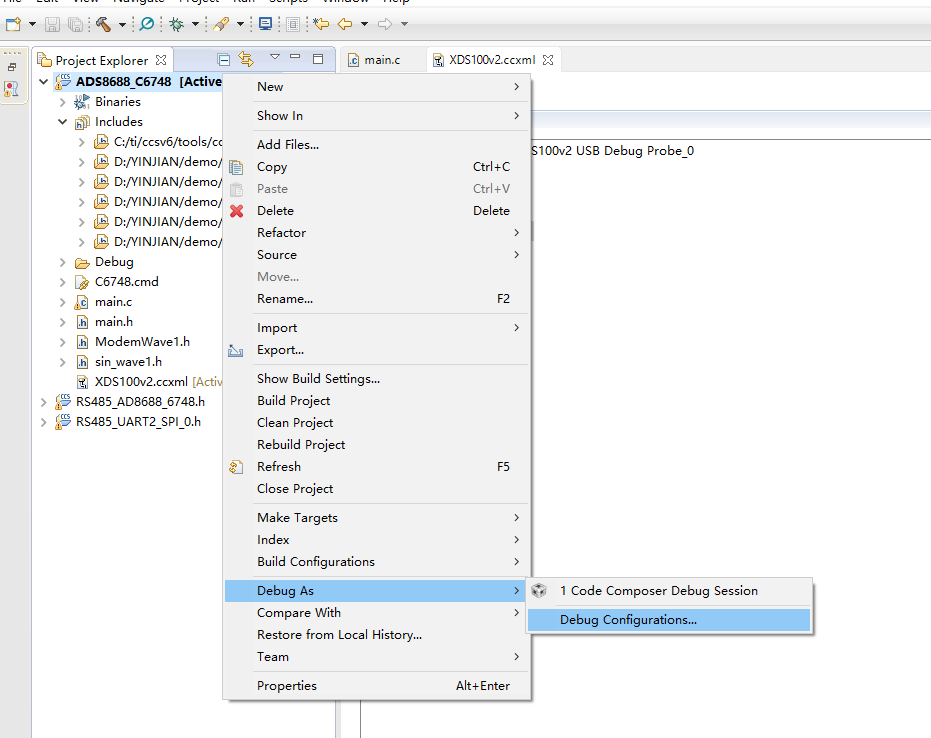Open the Project menu in the menu bar
The image size is (931, 738).
click(200, 3)
